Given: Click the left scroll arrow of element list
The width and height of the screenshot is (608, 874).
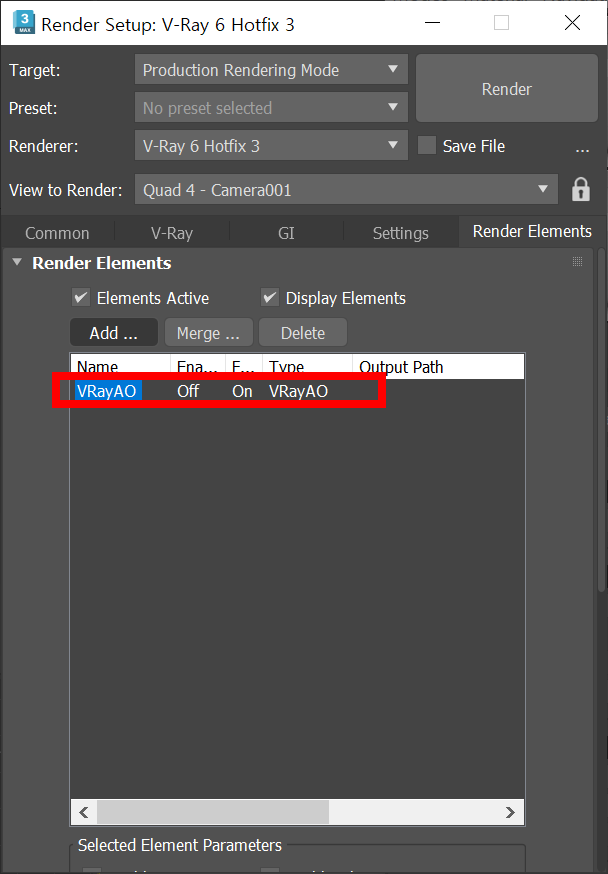Looking at the screenshot, I should 84,812.
